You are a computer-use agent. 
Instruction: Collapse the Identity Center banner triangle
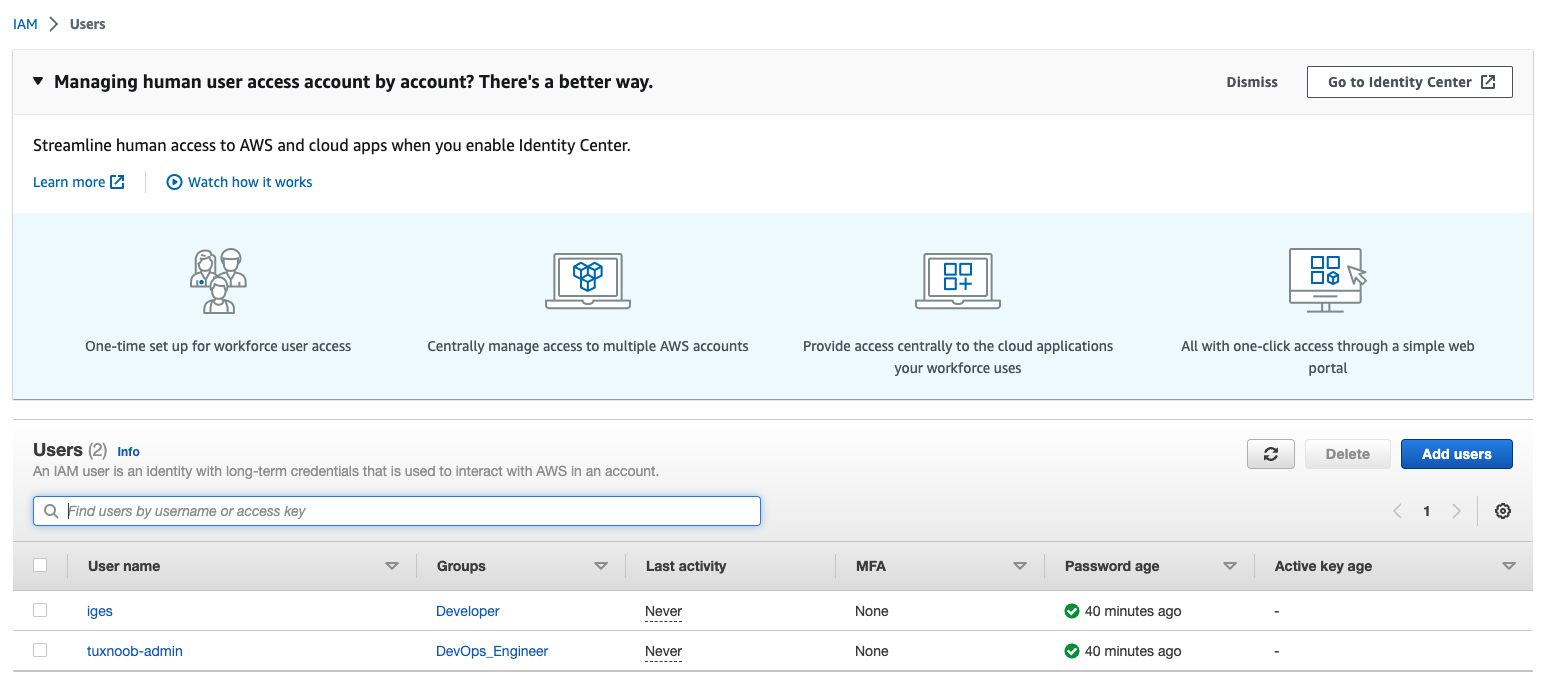(38, 82)
